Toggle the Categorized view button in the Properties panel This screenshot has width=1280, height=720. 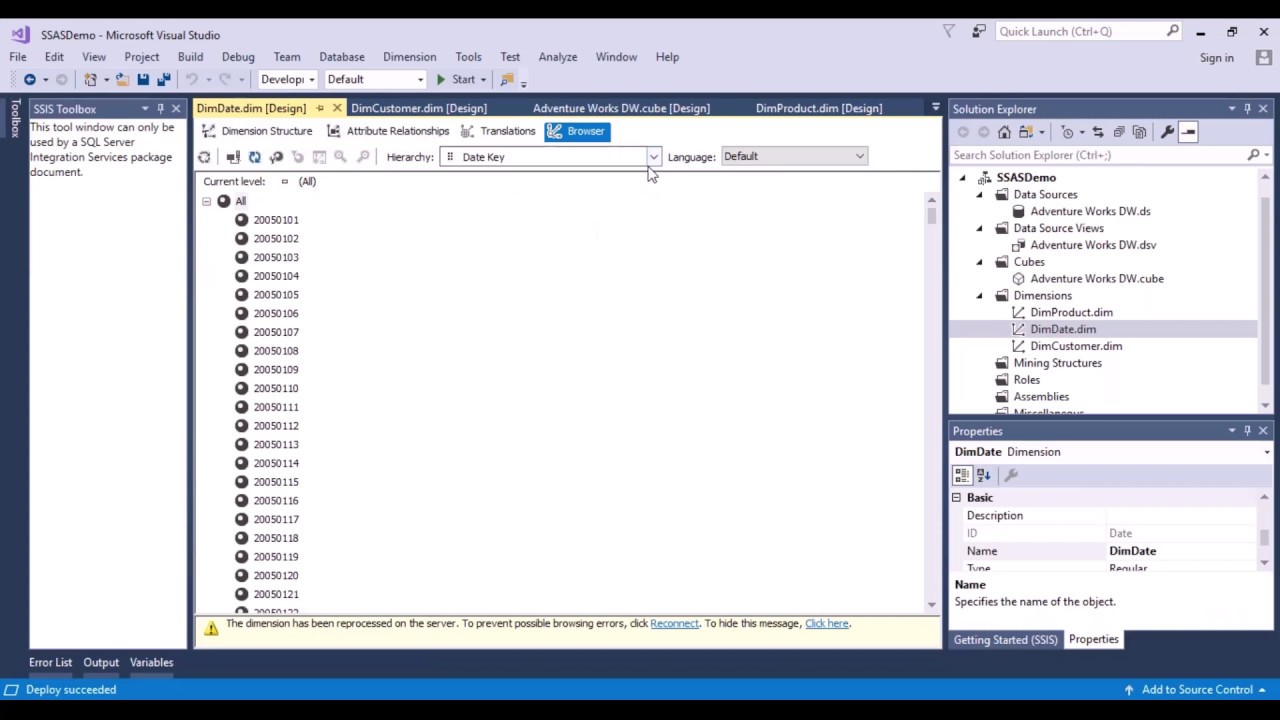pyautogui.click(x=962, y=476)
